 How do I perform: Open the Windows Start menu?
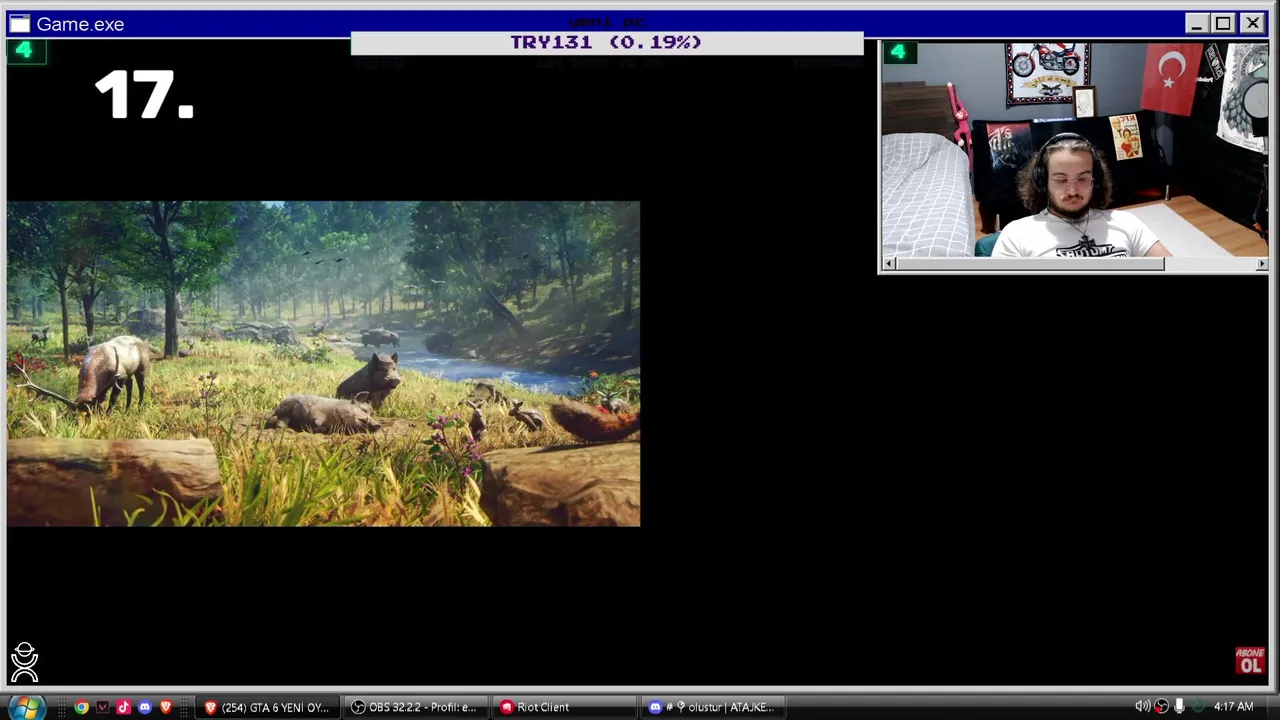click(25, 707)
